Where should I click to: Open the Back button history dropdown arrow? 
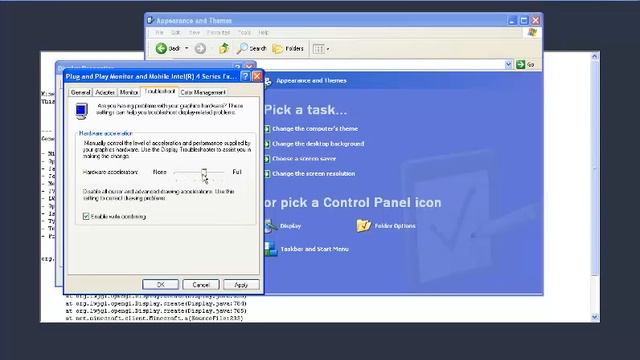[187, 49]
